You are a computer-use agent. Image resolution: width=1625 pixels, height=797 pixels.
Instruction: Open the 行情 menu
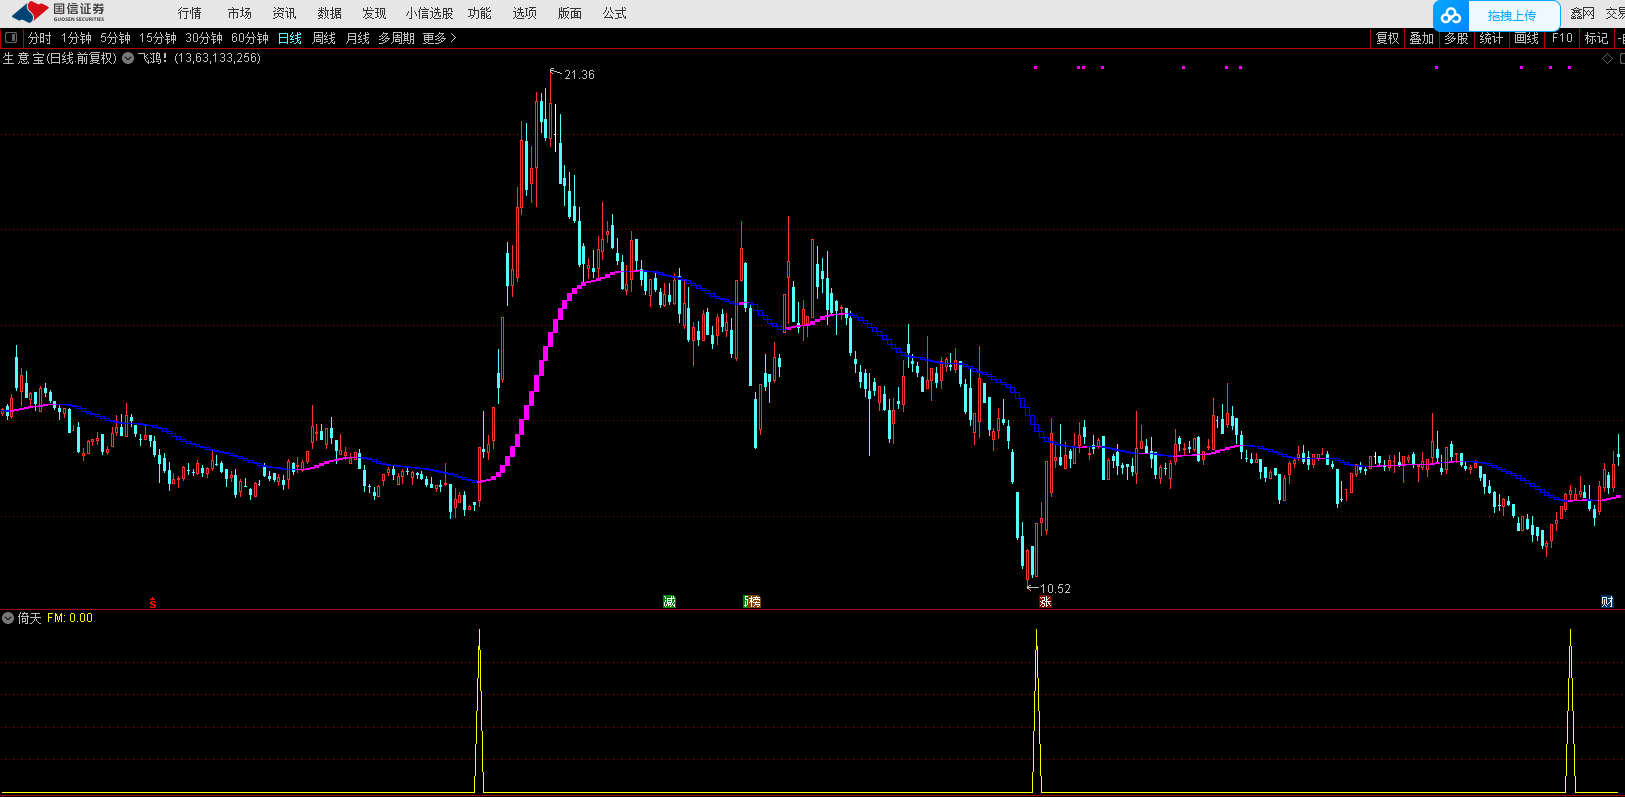pos(189,13)
